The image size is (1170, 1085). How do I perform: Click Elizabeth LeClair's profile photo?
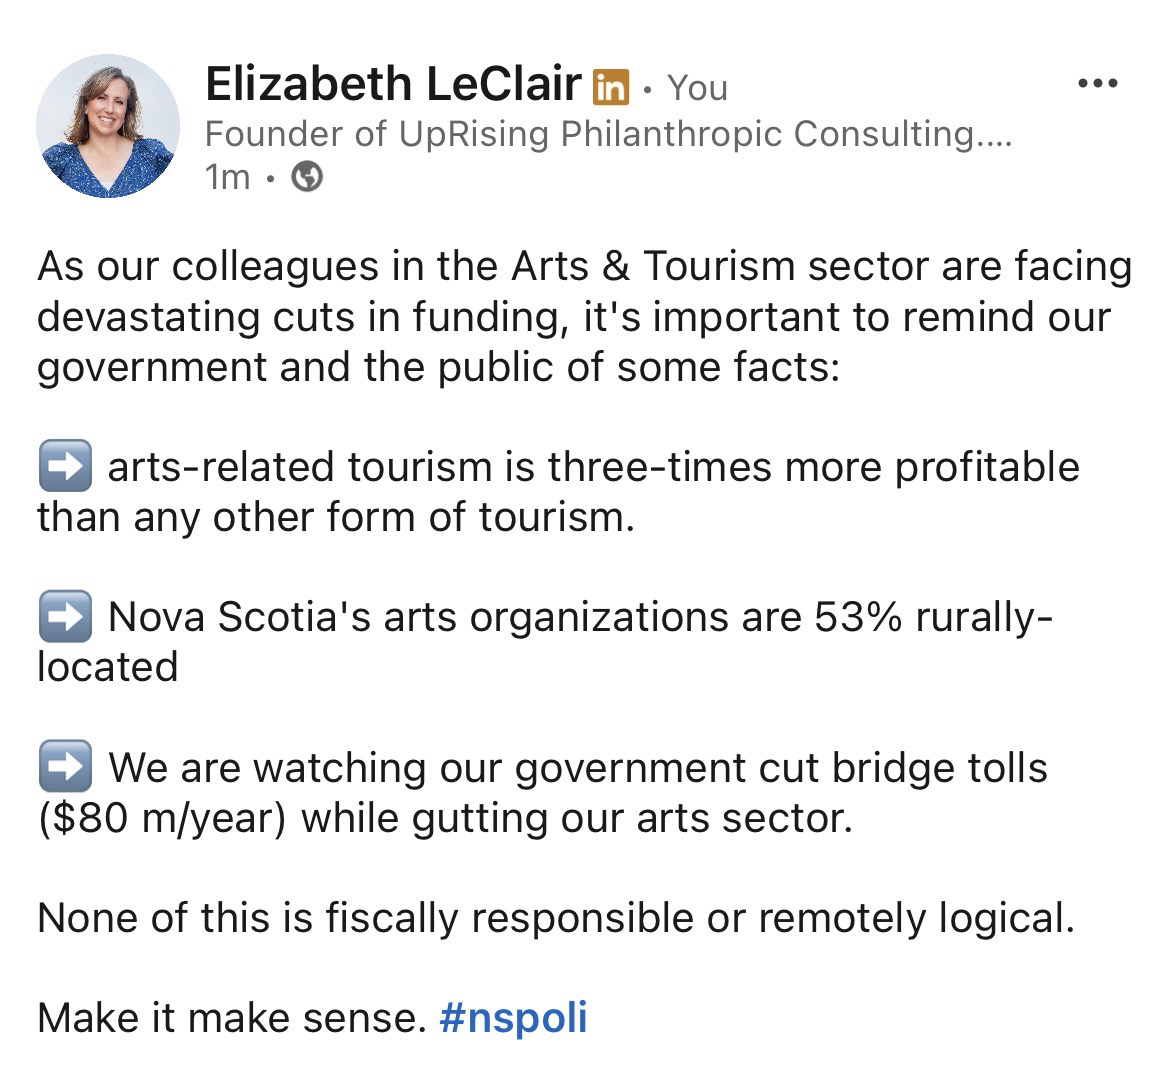(108, 126)
